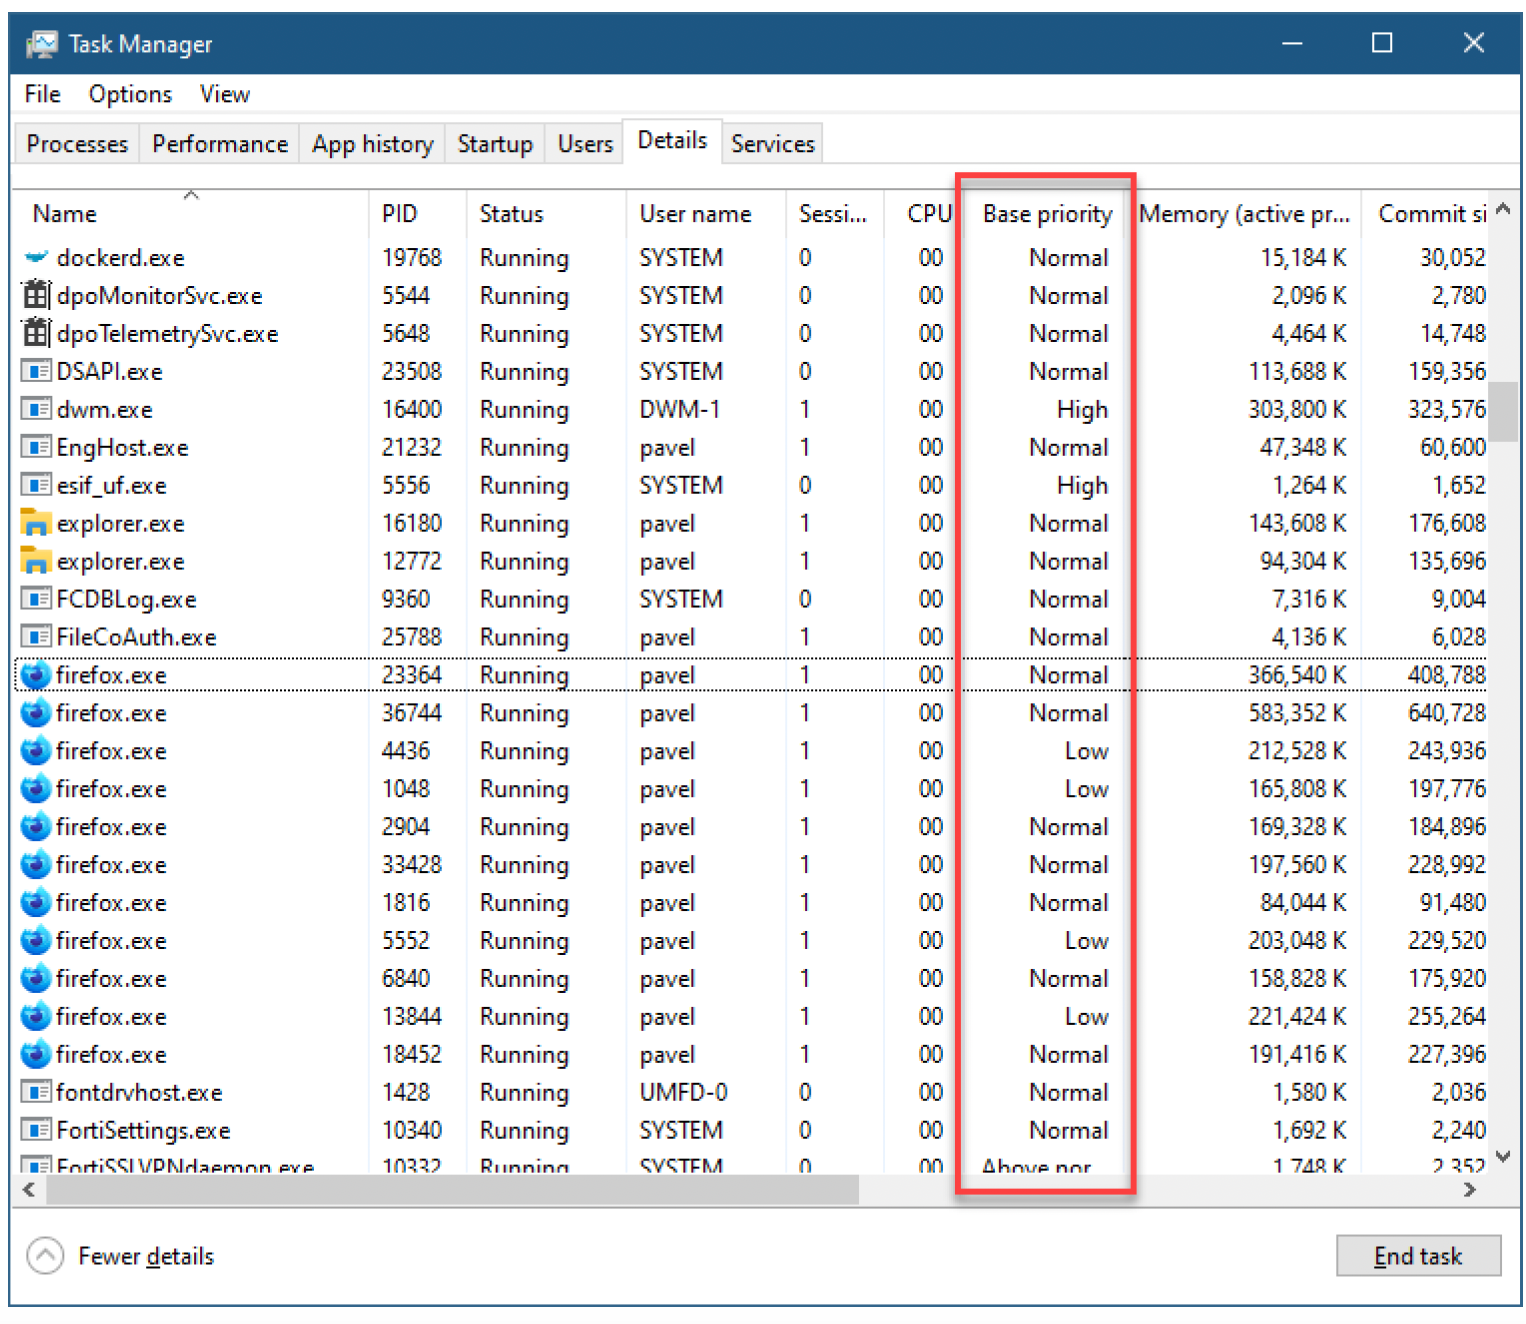Sort by the Status column header
This screenshot has height=1324, width=1526.
click(x=547, y=213)
